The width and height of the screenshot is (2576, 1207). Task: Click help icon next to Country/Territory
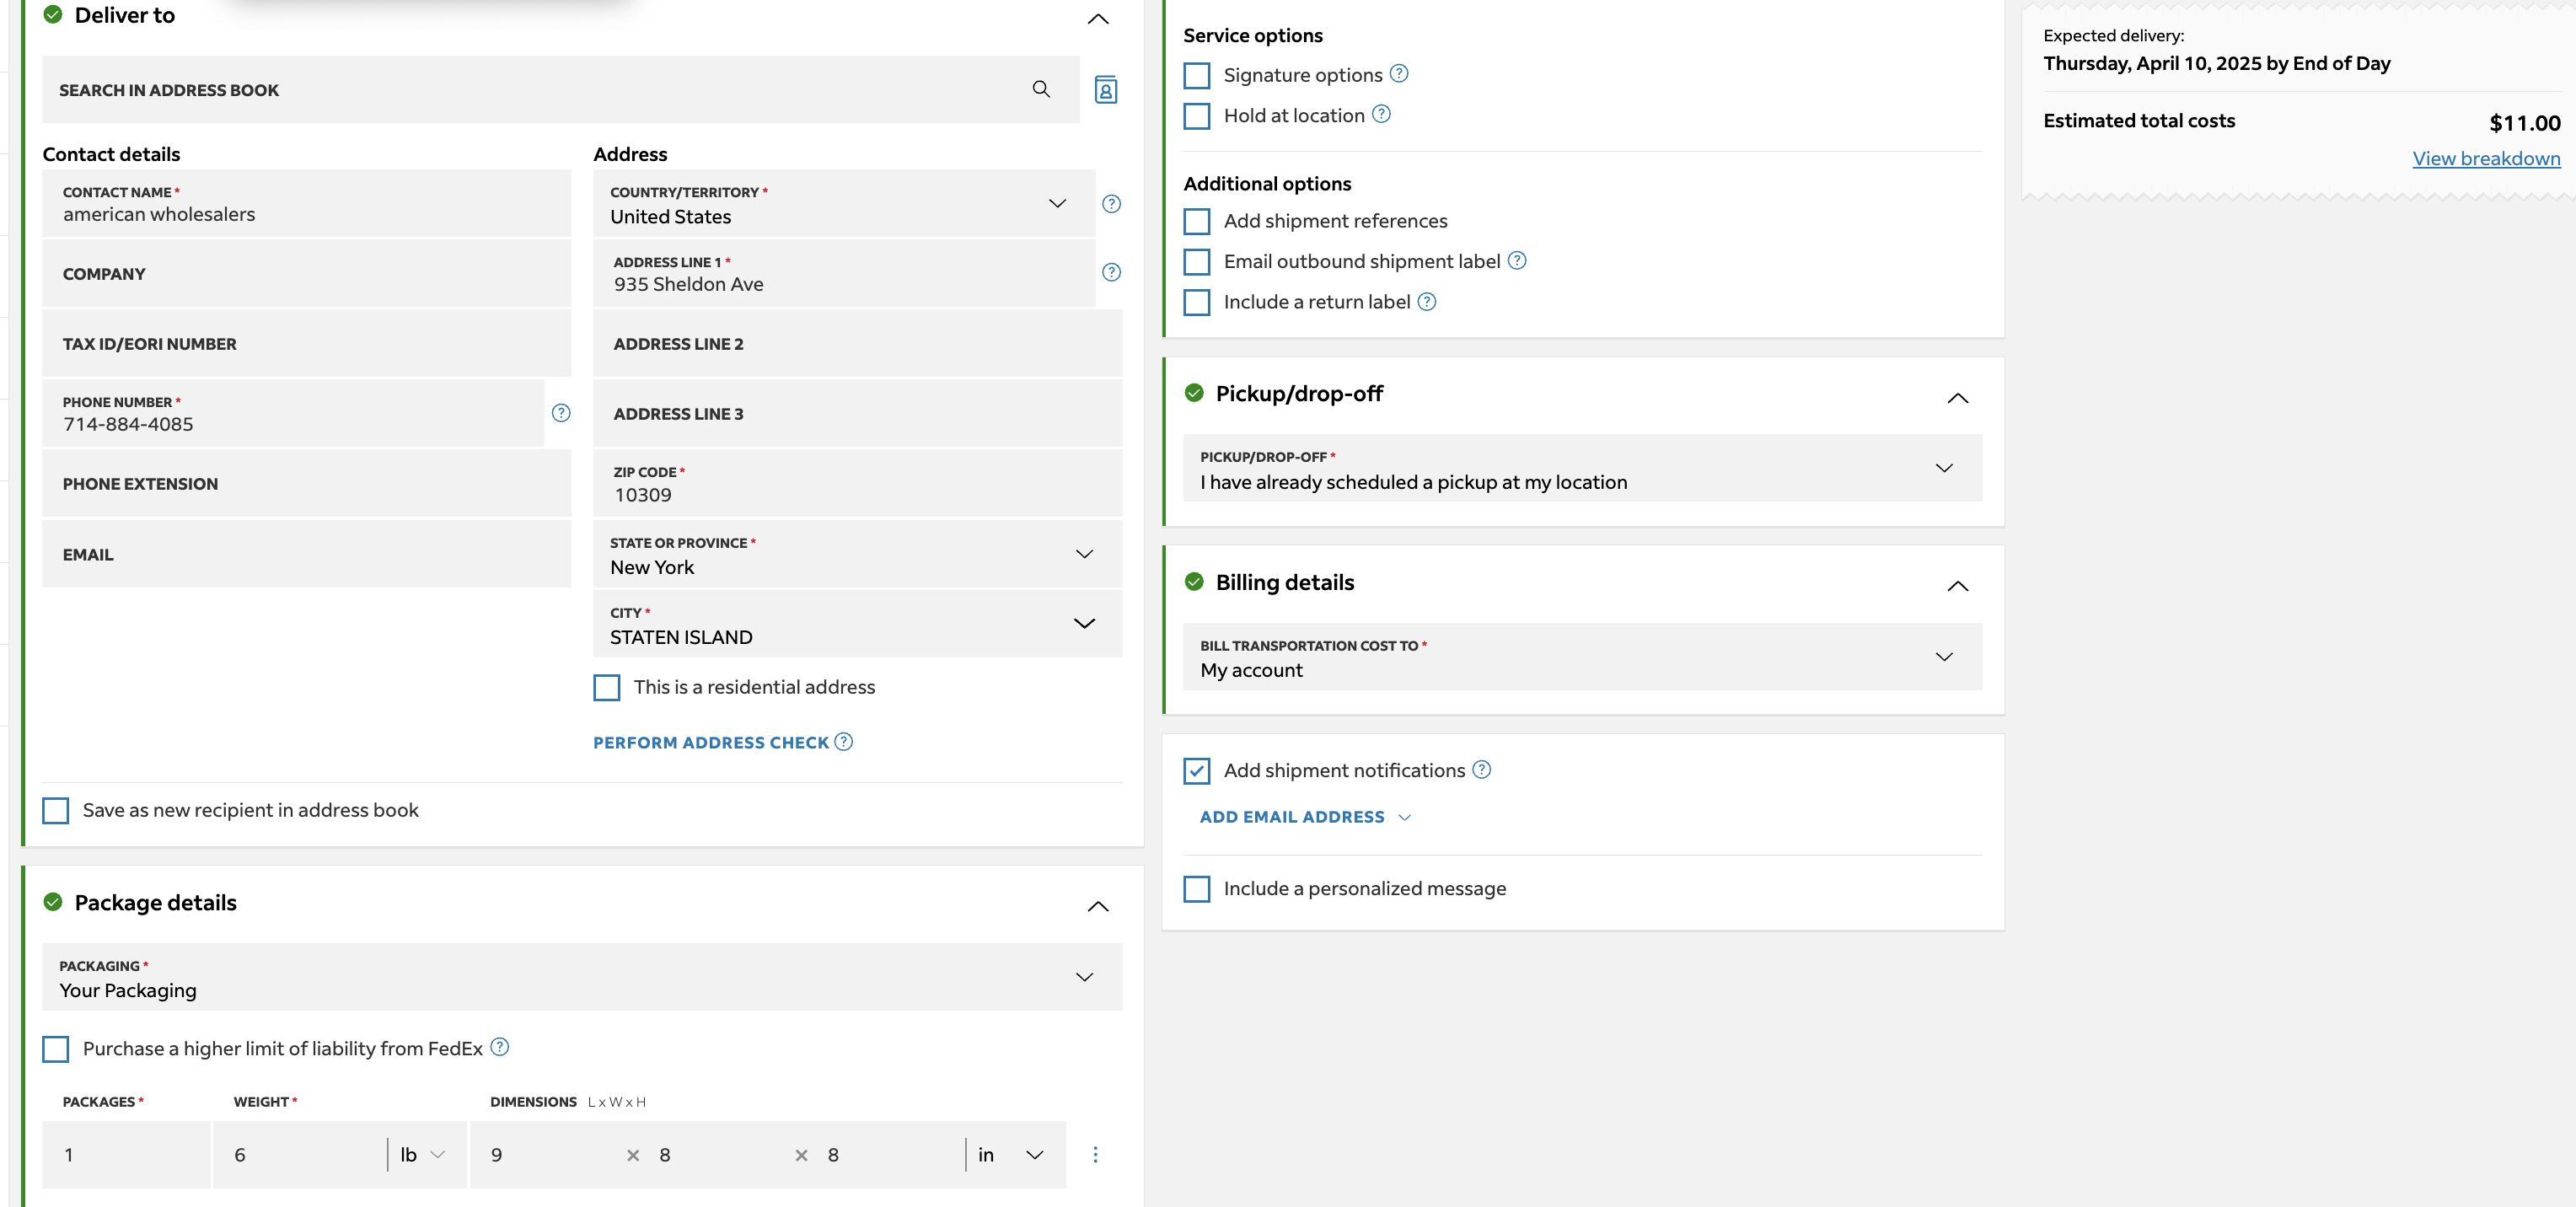(1111, 204)
